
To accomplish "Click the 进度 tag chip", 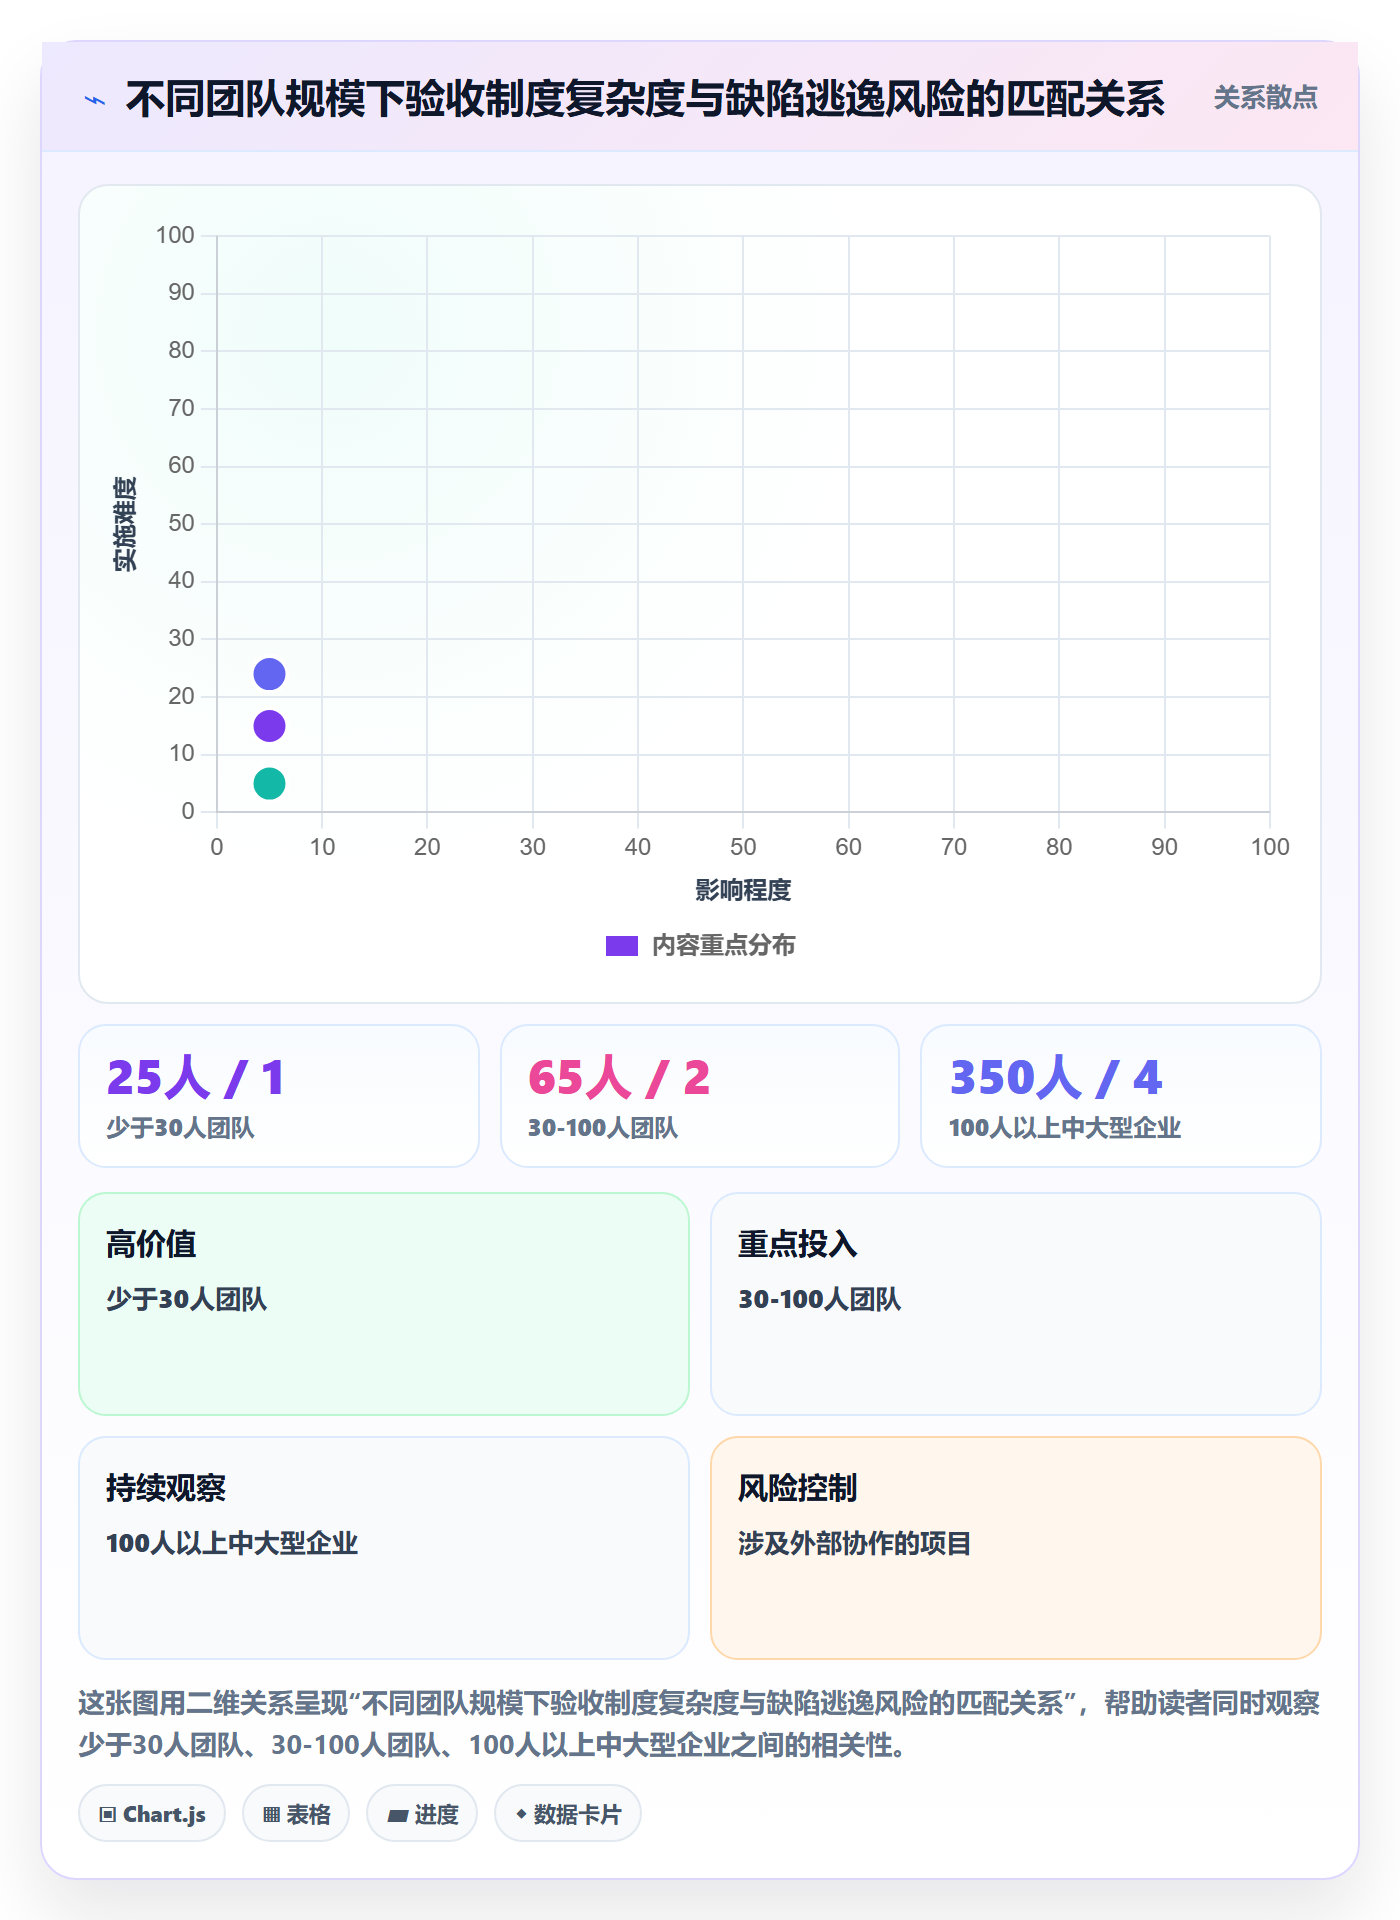I will click(422, 1814).
